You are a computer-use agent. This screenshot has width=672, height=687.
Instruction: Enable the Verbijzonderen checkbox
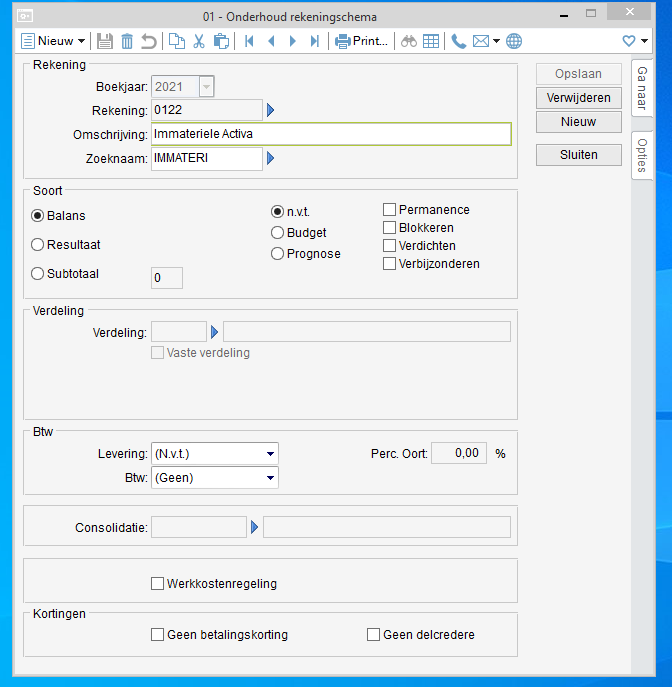click(x=389, y=264)
